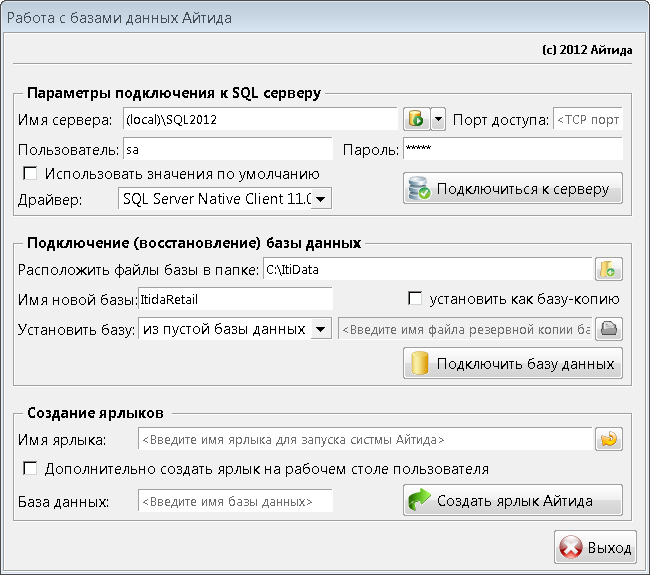
Task: Click the Имя сервера: label
Action: (65, 120)
